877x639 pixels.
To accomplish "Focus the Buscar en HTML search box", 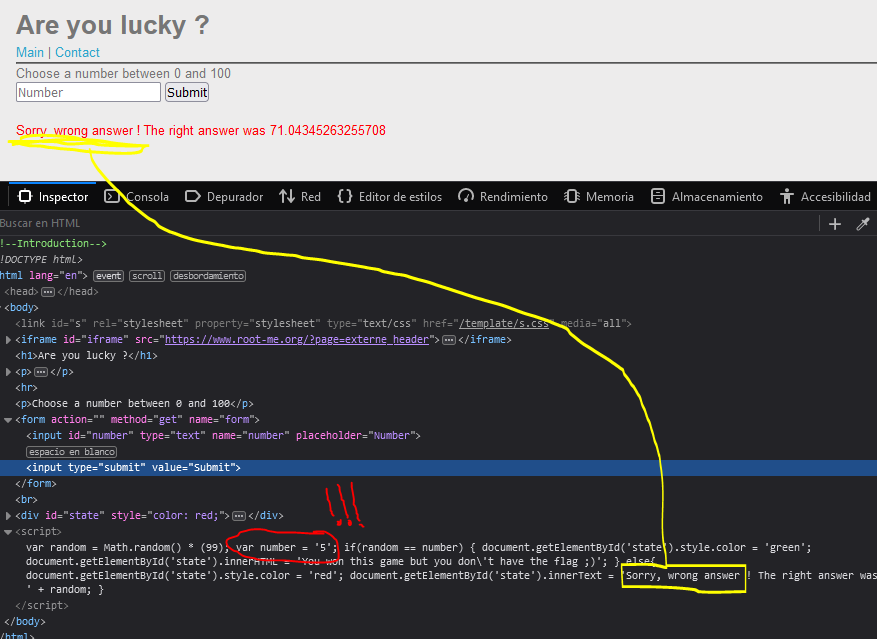I will [x=406, y=223].
